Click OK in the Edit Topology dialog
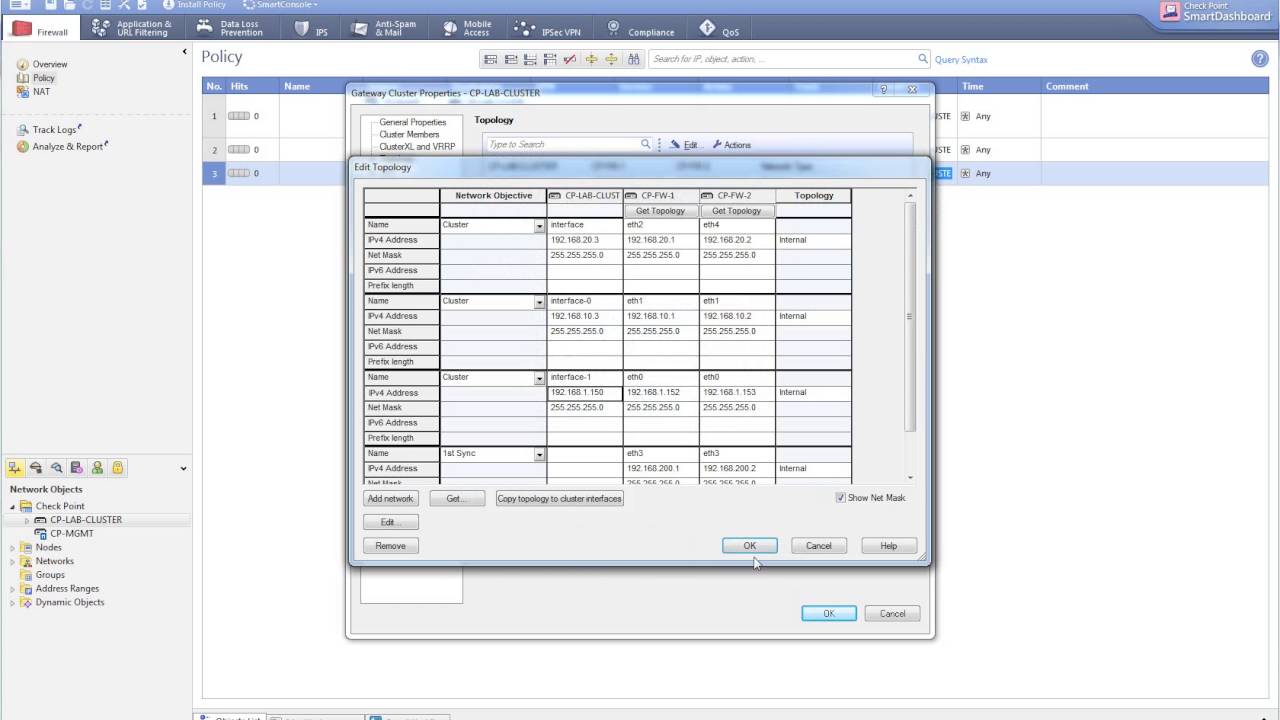This screenshot has height=720, width=1280. click(x=750, y=546)
